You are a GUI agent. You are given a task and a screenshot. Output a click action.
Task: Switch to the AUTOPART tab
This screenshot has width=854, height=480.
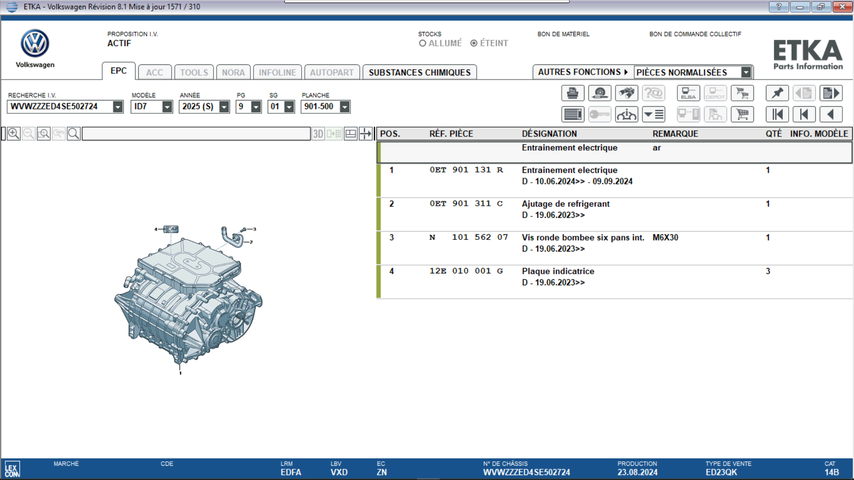pos(332,72)
